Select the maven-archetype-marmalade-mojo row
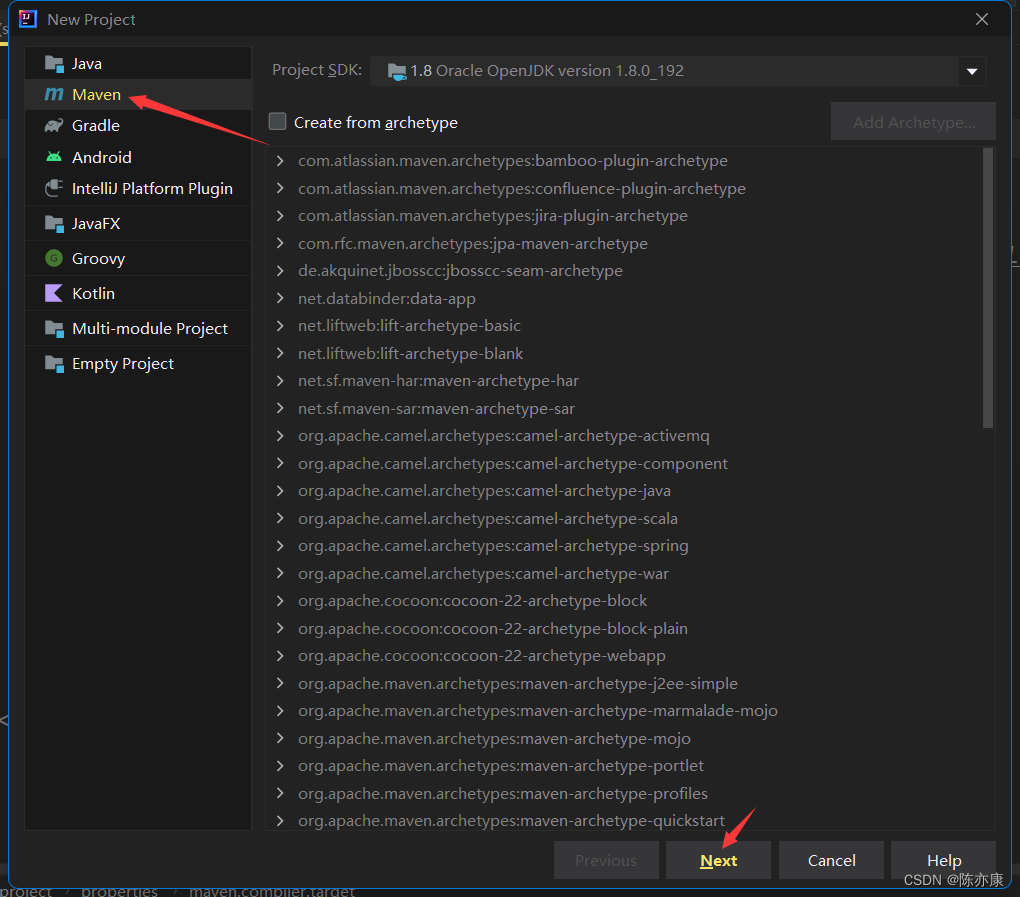The width and height of the screenshot is (1020, 897). (624, 711)
